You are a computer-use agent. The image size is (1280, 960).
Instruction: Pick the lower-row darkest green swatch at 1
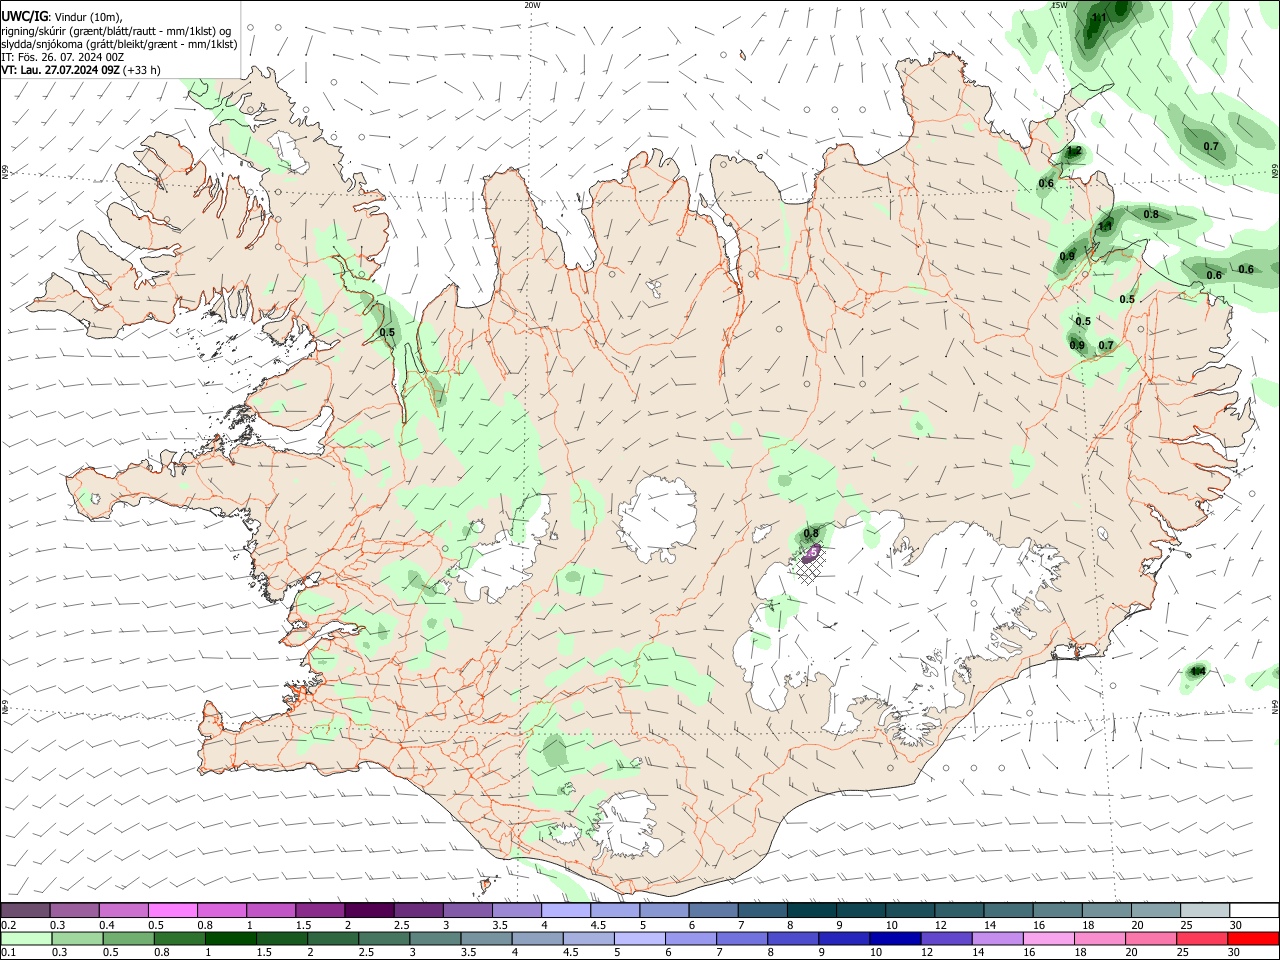[x=231, y=938]
